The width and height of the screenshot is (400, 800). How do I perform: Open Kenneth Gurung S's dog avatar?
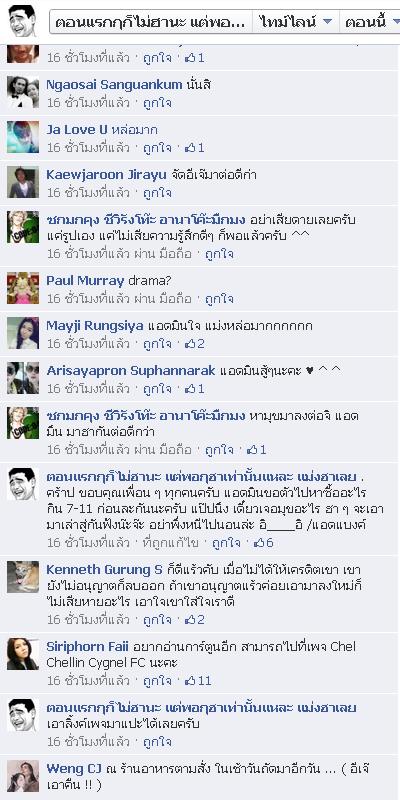point(23,577)
